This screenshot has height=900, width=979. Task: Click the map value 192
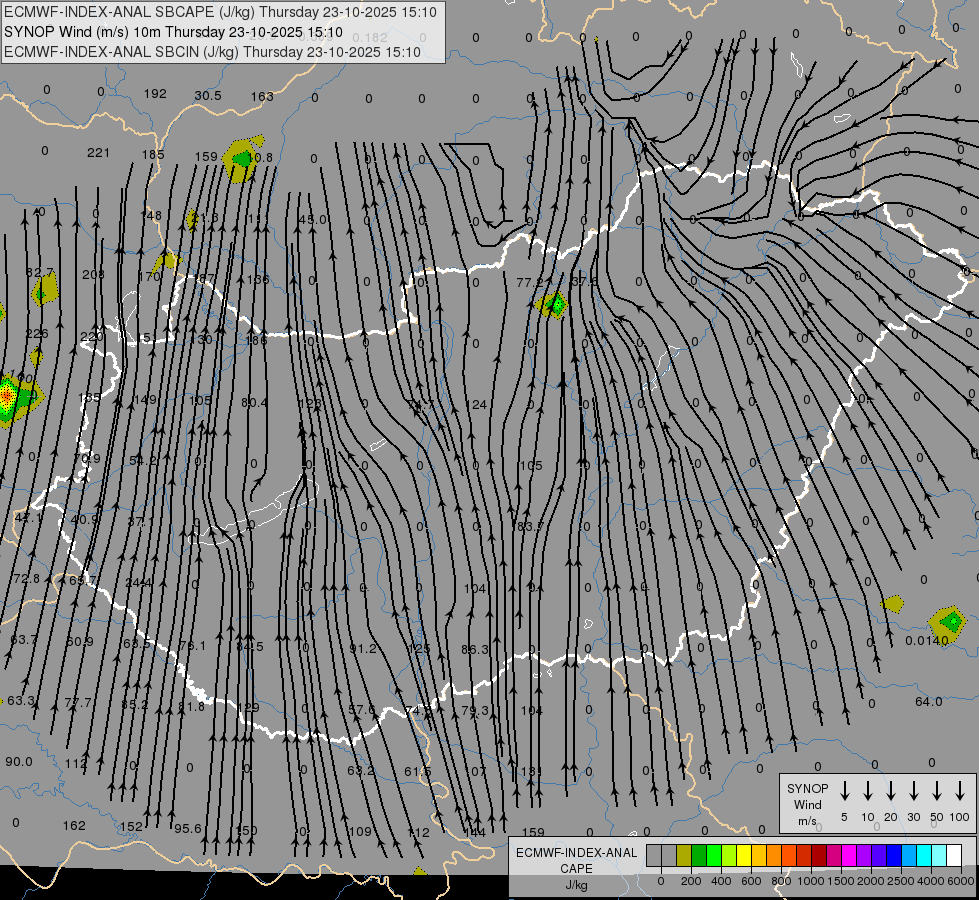(155, 94)
